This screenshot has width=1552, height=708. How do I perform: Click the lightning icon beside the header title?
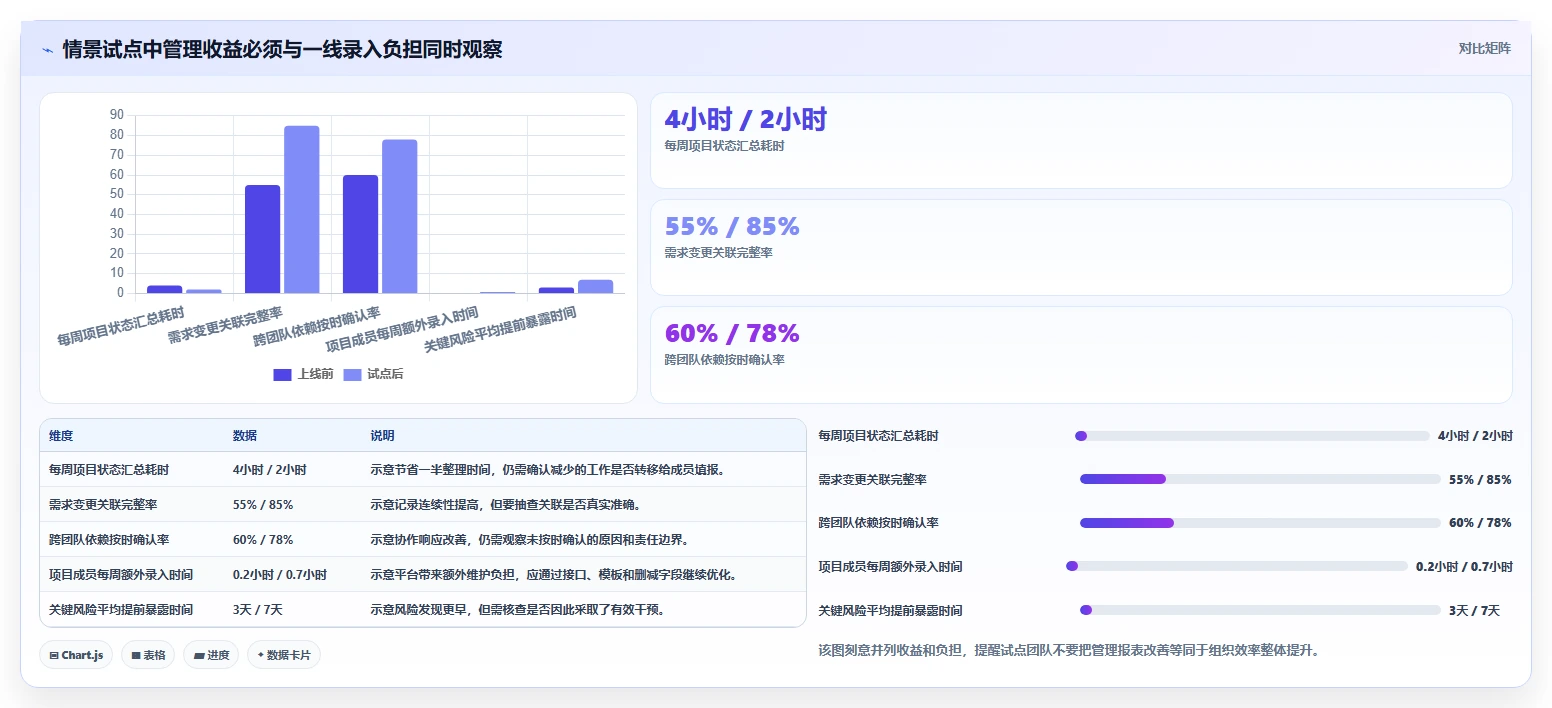(47, 49)
